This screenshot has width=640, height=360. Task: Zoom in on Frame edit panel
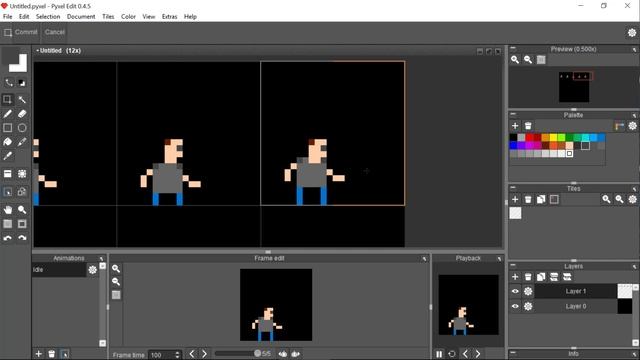(x=116, y=269)
